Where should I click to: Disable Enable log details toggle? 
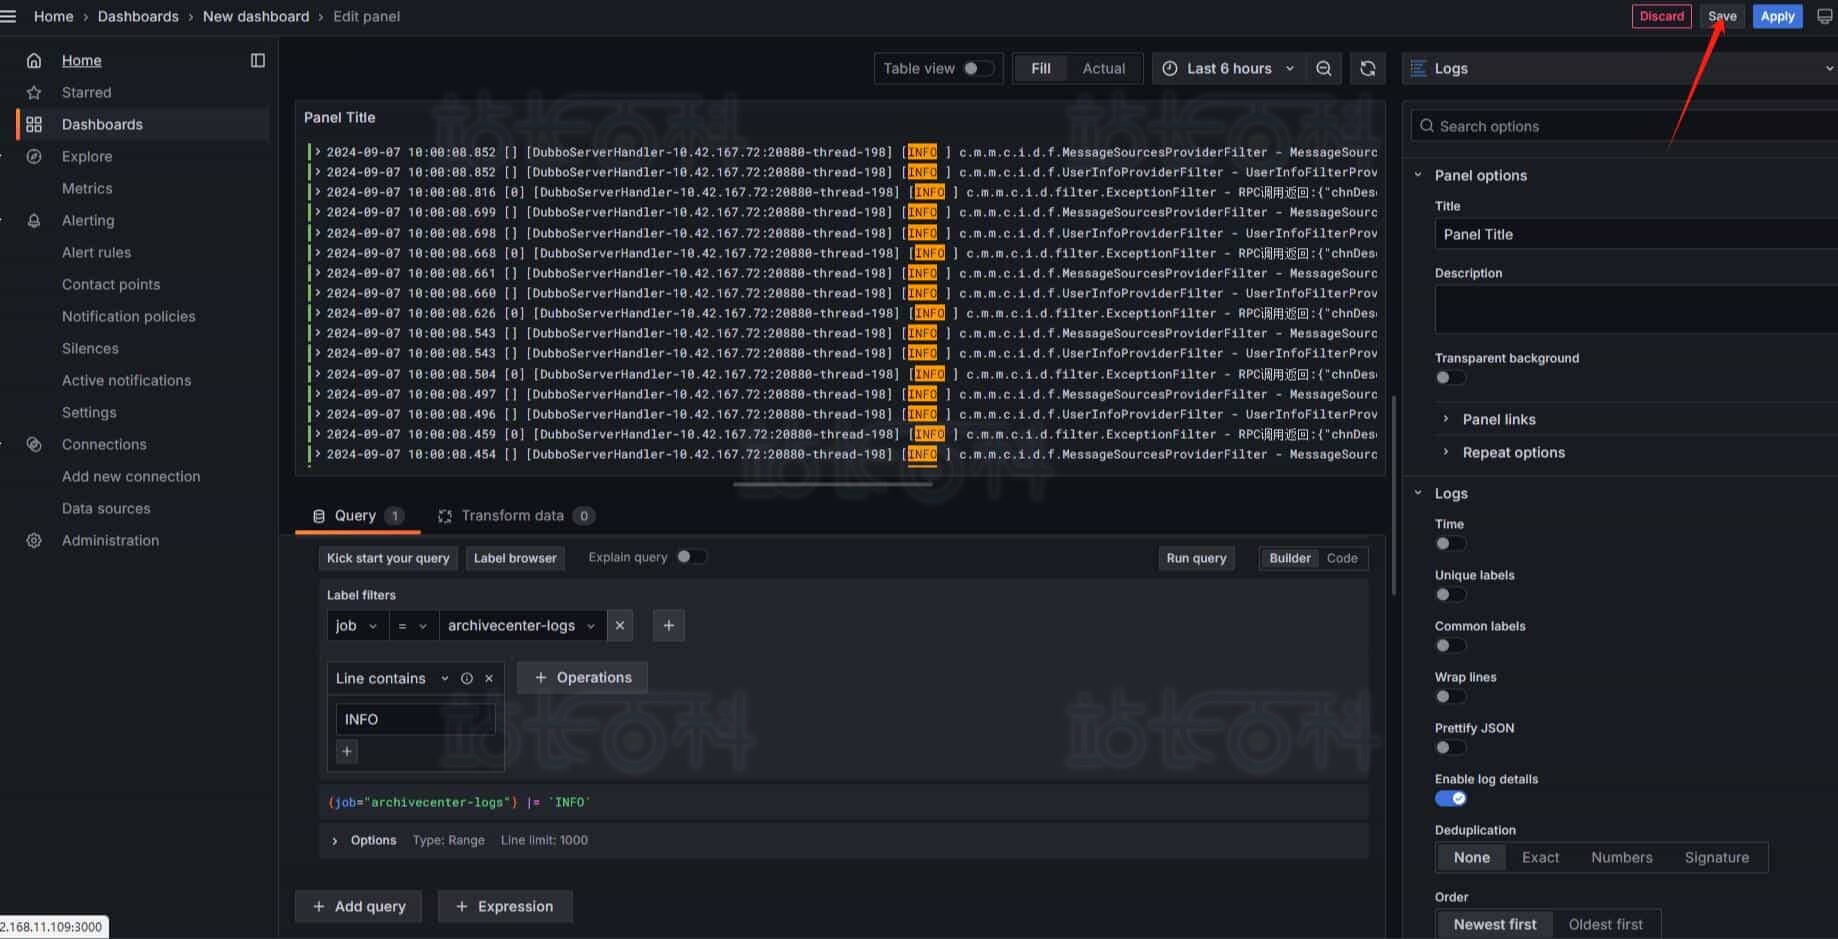click(x=1450, y=798)
